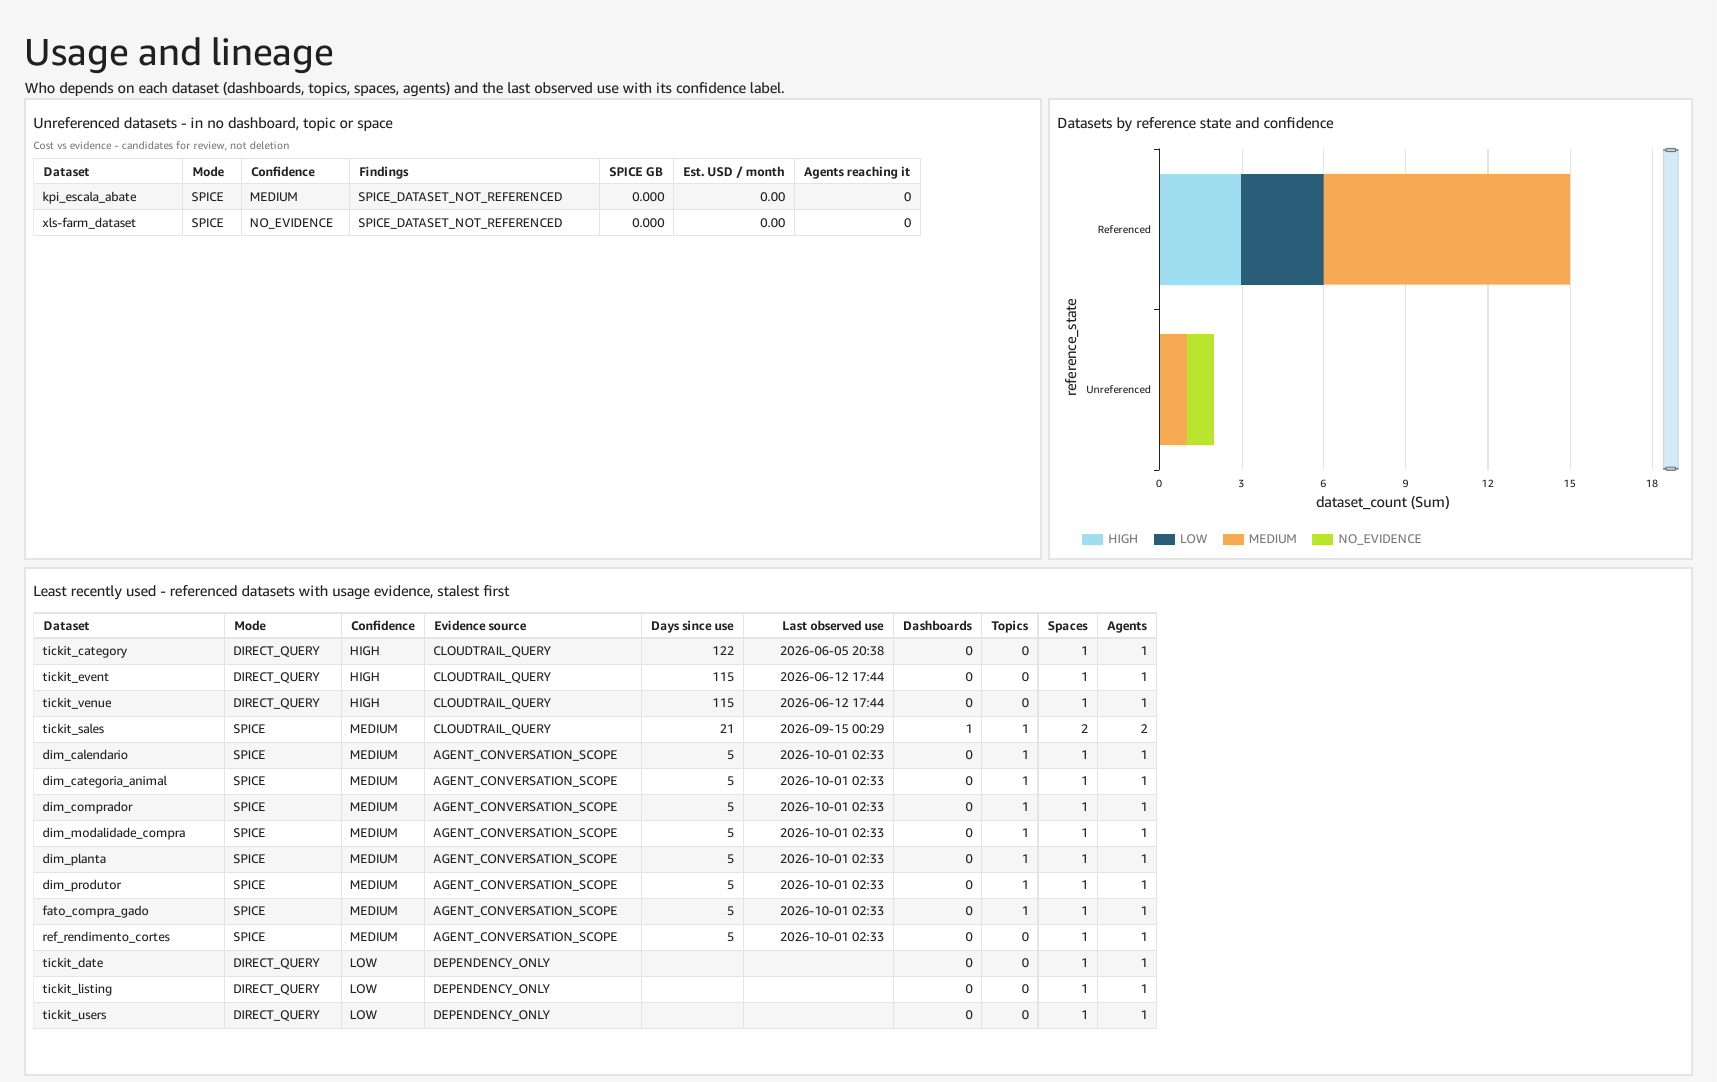
Task: Select the dim_produtor dataset cell
Action: (x=129, y=885)
